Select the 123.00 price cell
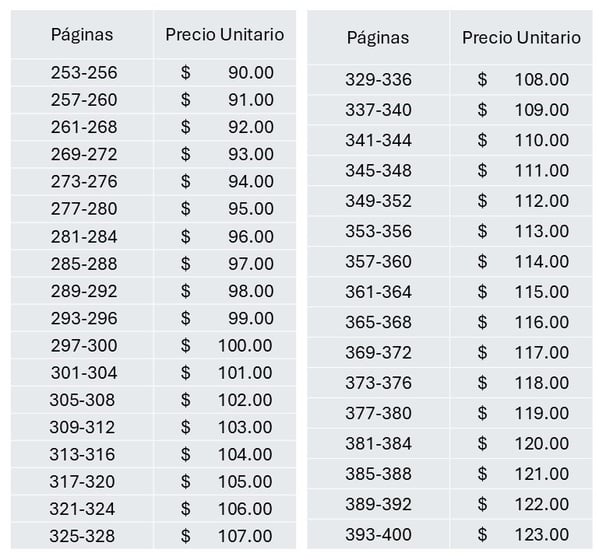This screenshot has width=606, height=560. [x=522, y=535]
